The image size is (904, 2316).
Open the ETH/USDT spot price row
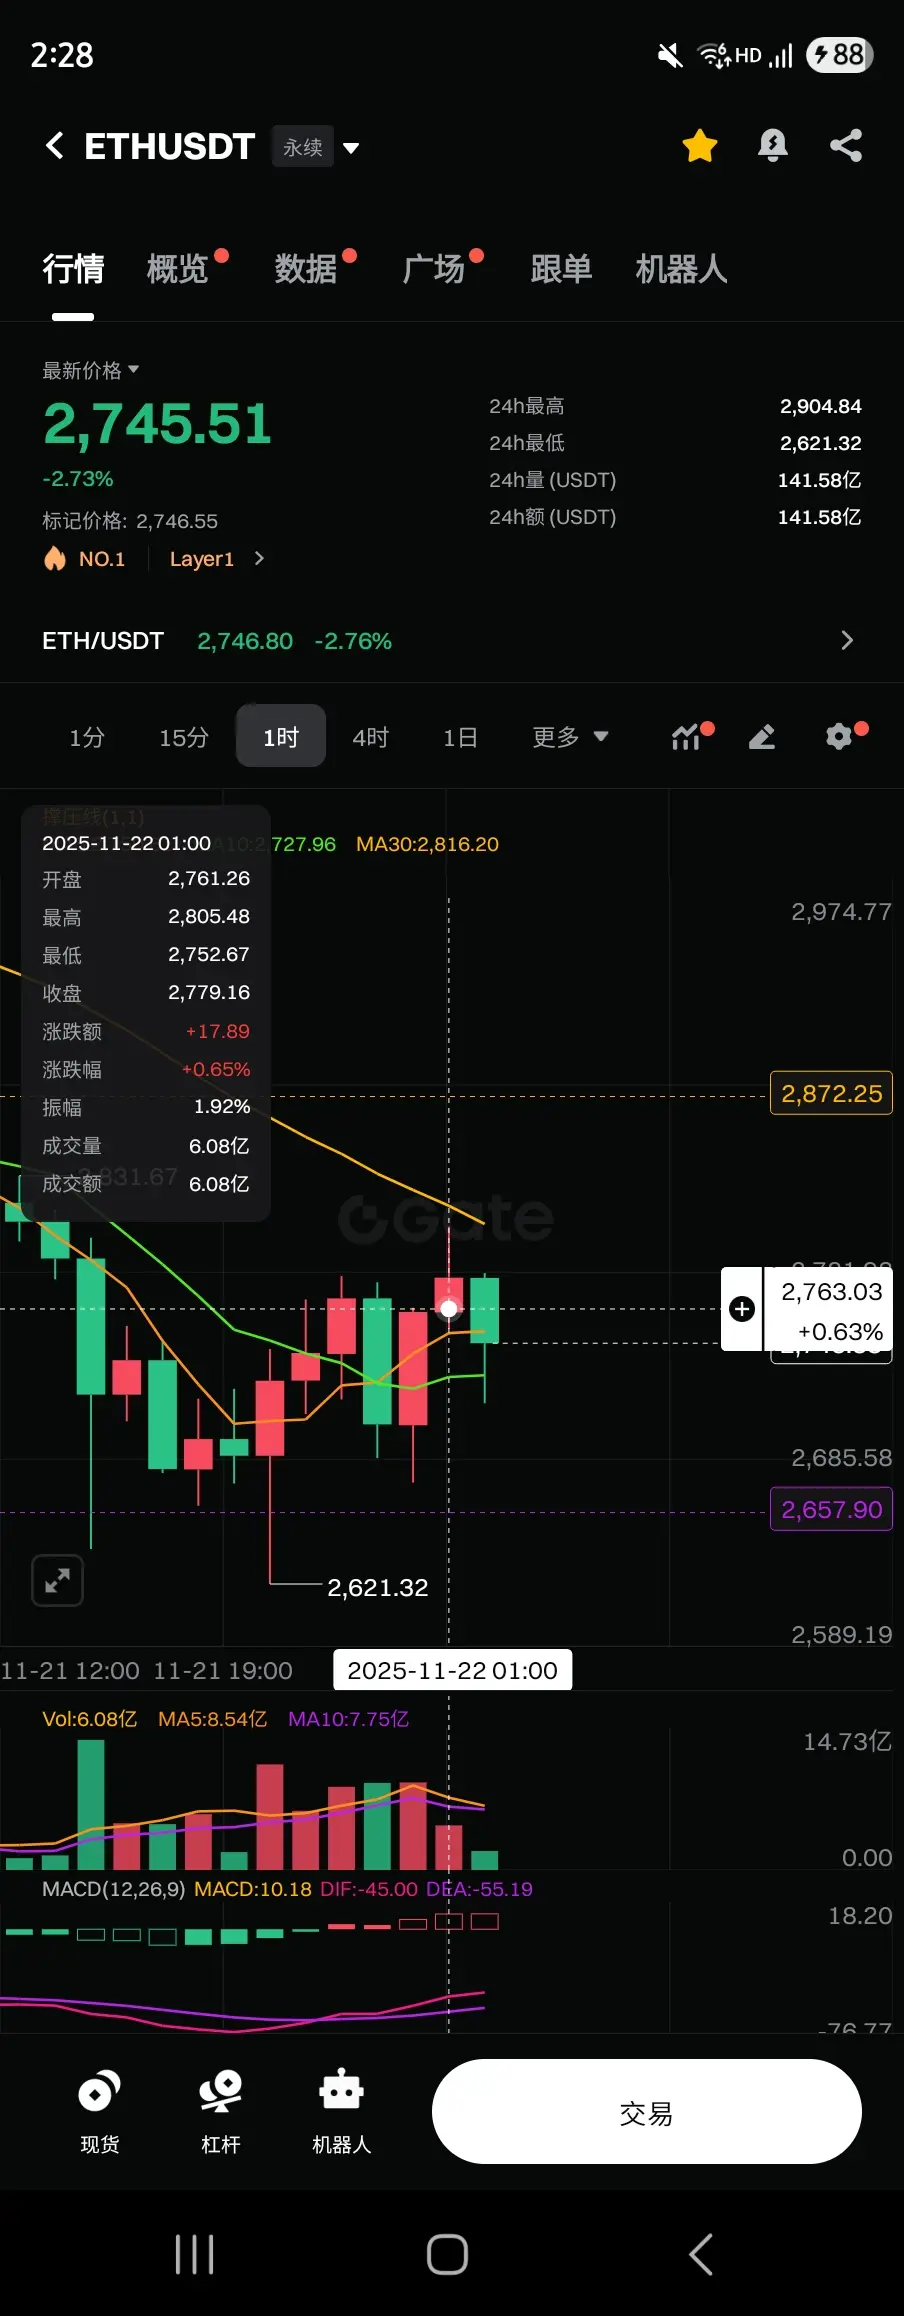pos(452,641)
